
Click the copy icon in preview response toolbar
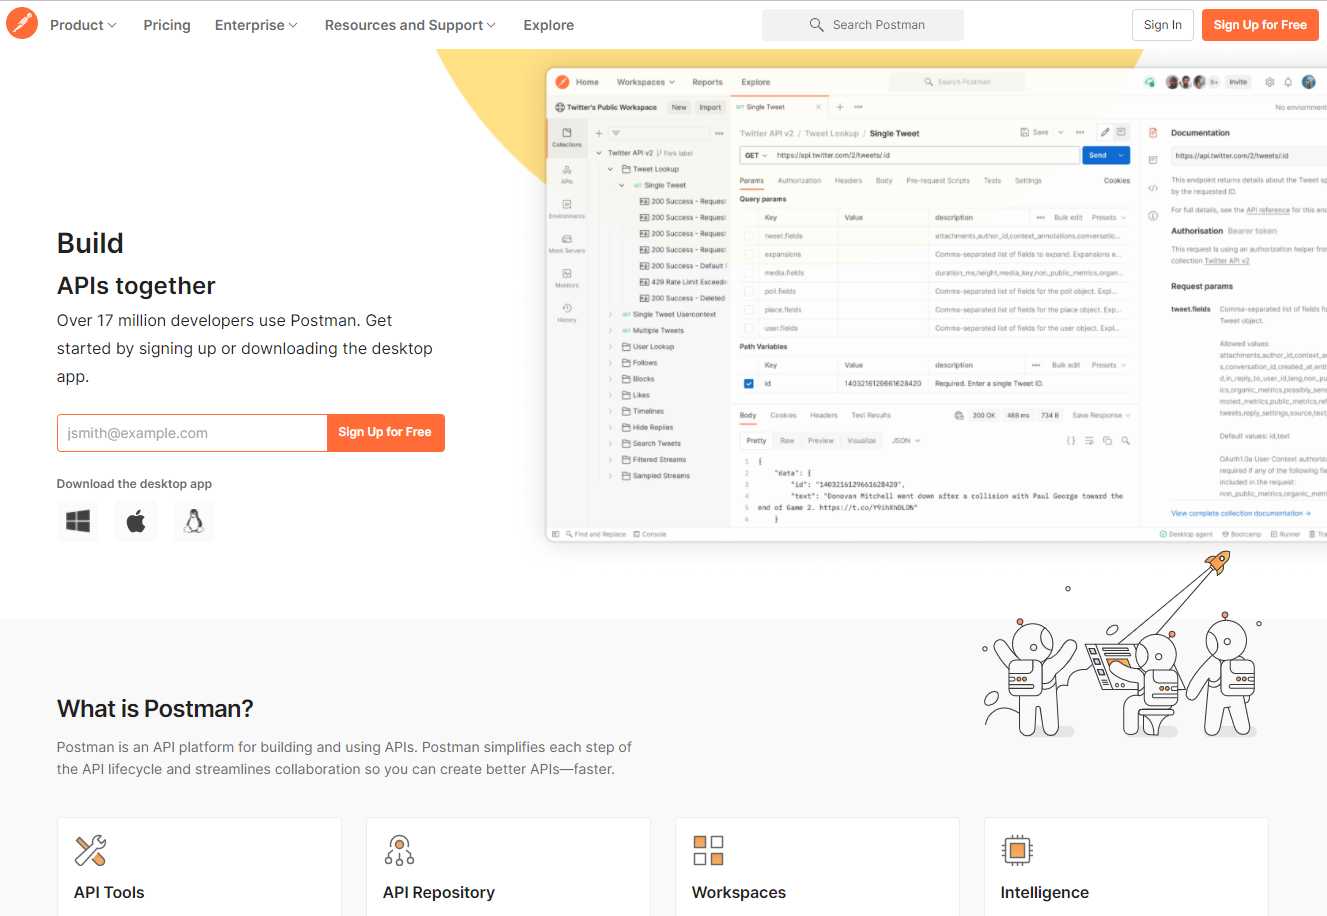(x=1107, y=440)
